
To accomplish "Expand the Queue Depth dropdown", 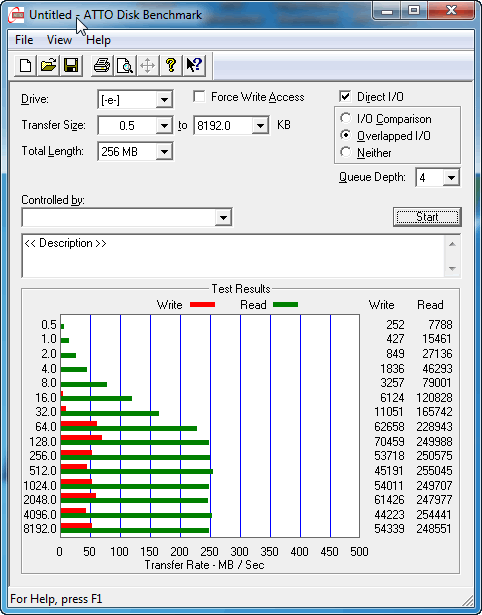I will [451, 178].
